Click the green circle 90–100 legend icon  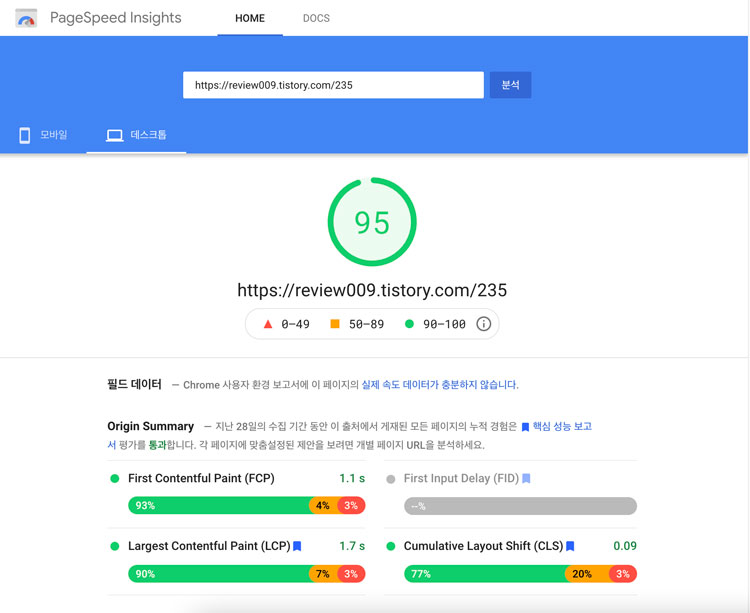click(409, 324)
